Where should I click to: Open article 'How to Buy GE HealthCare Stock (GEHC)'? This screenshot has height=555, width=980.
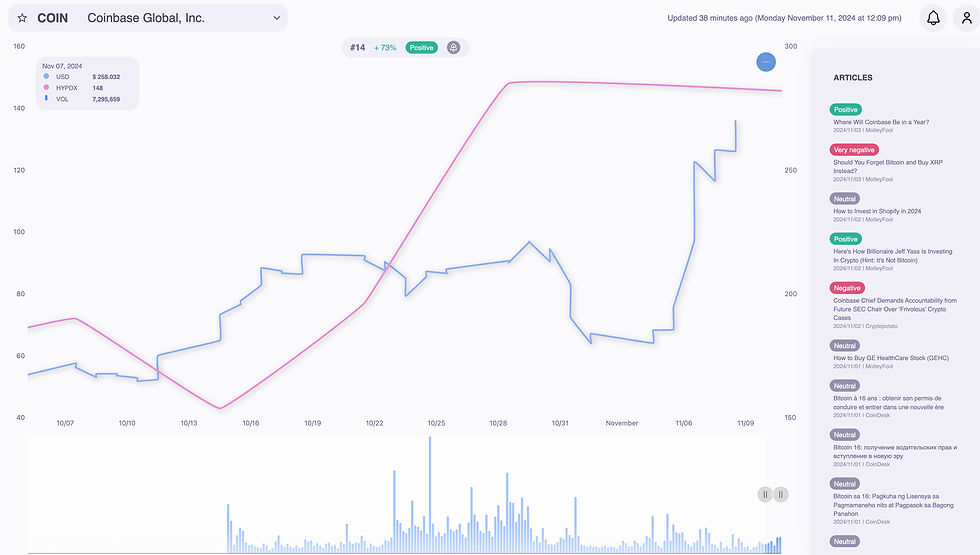tap(891, 358)
